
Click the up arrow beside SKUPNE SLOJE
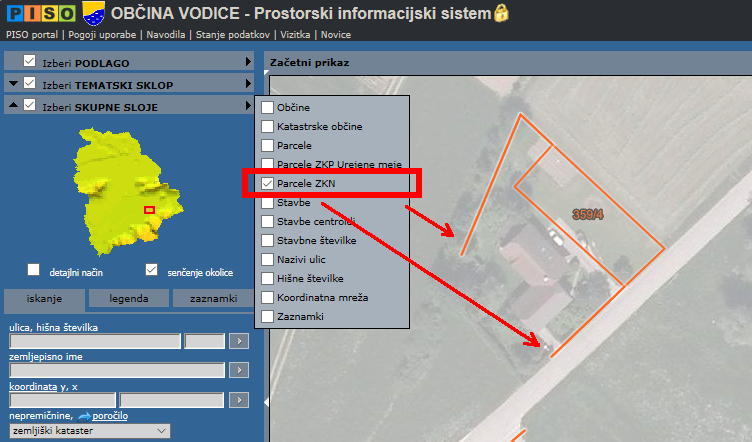pos(12,106)
